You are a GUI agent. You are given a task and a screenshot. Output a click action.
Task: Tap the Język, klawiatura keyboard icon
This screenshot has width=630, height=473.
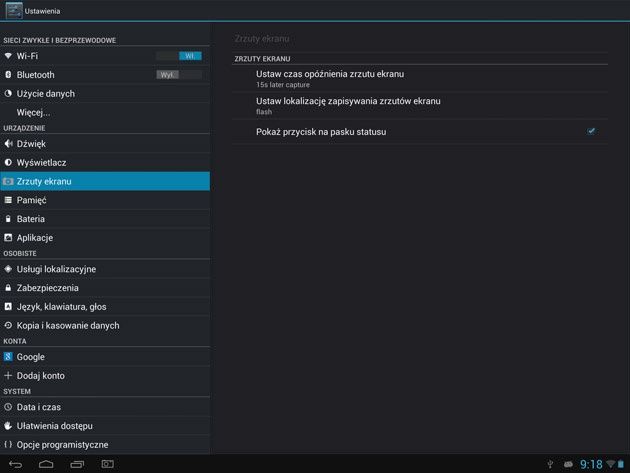pos(8,307)
